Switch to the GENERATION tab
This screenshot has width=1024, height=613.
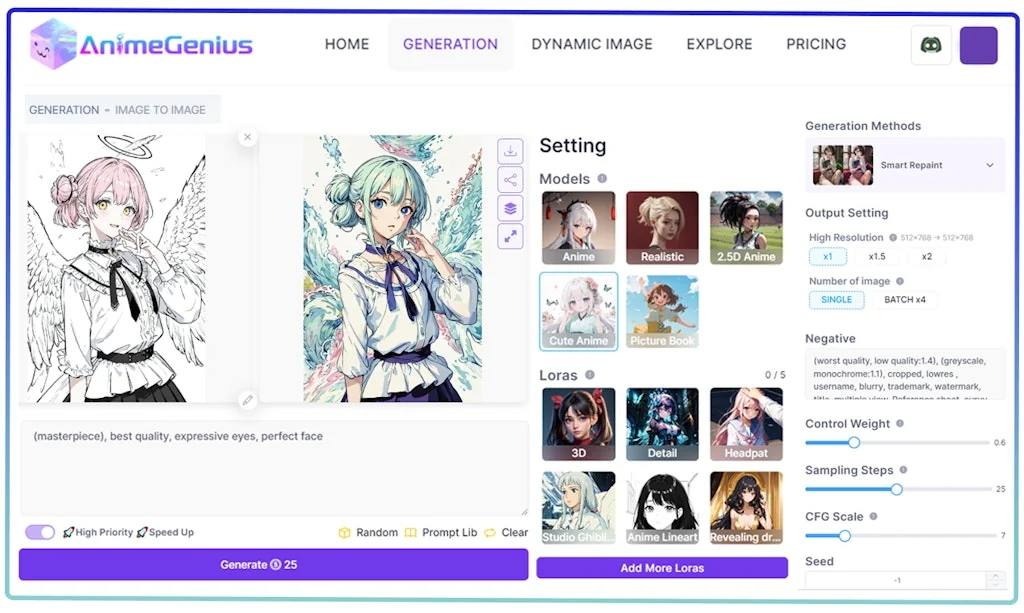pos(450,44)
